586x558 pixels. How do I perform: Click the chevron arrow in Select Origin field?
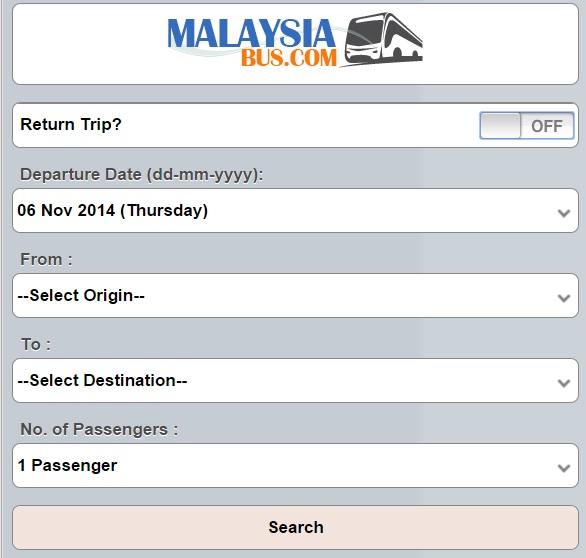tap(564, 298)
